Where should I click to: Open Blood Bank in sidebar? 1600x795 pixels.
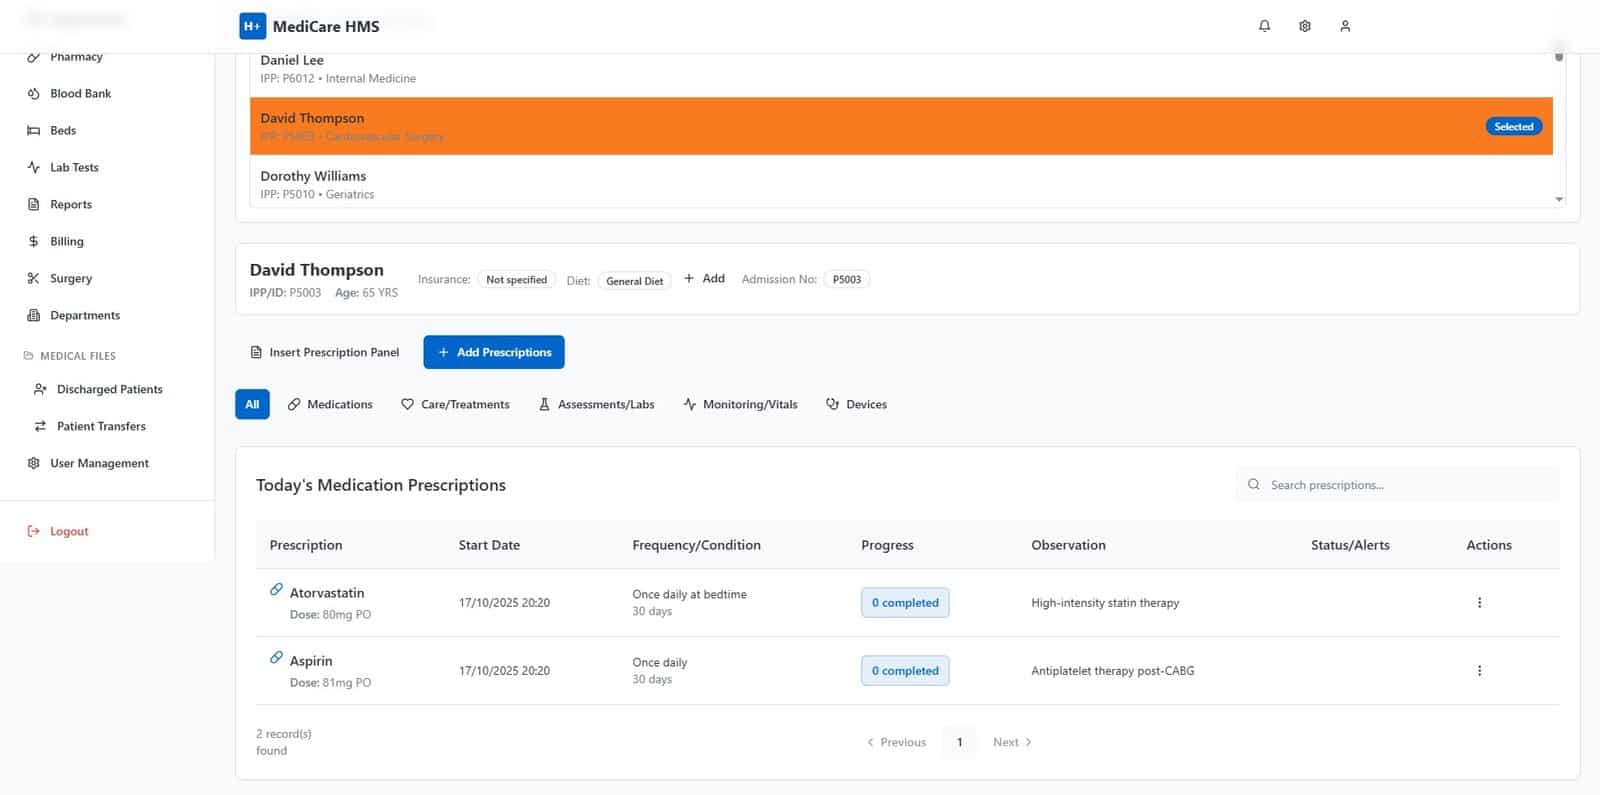point(81,94)
